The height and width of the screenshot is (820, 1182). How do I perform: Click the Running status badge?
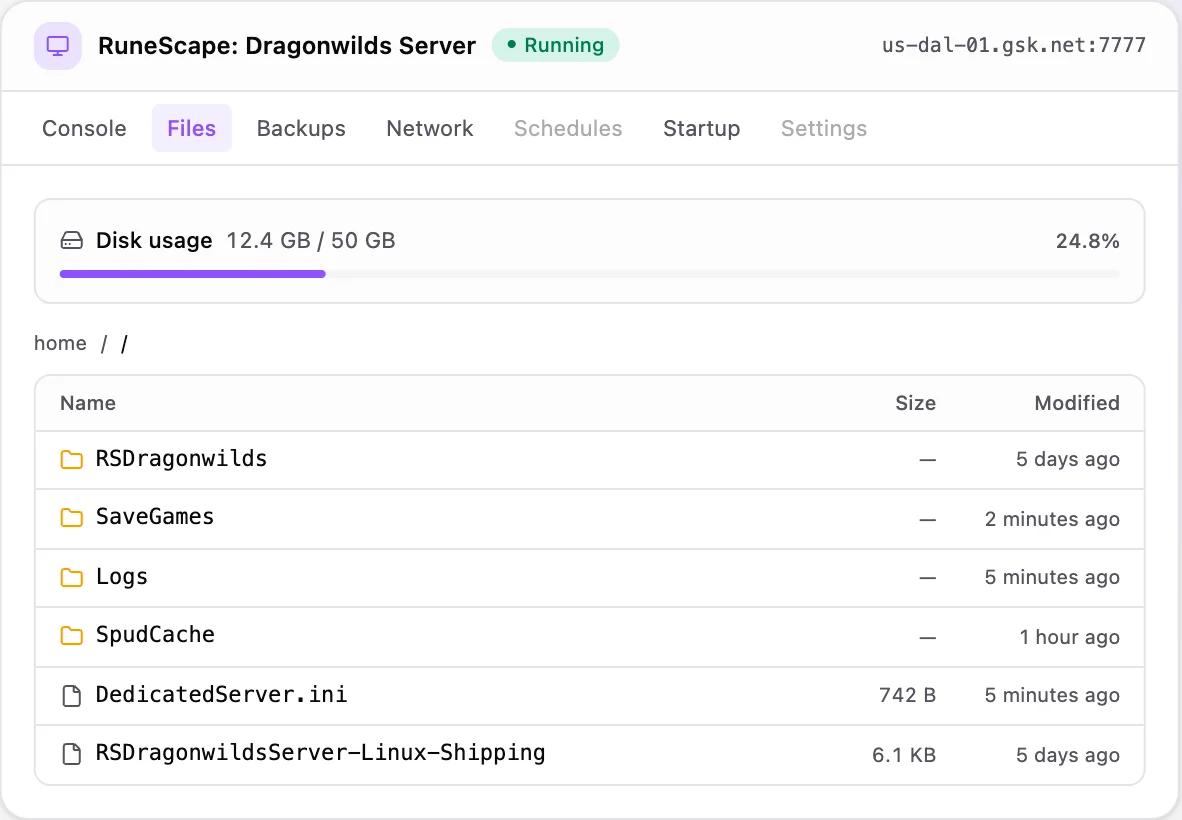click(556, 45)
